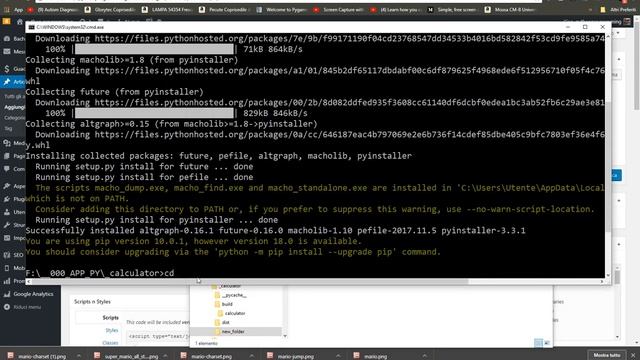The width and height of the screenshot is (640, 360).
Task: Click the WordPress home icon in admin bar
Action: click(x=20, y=22)
